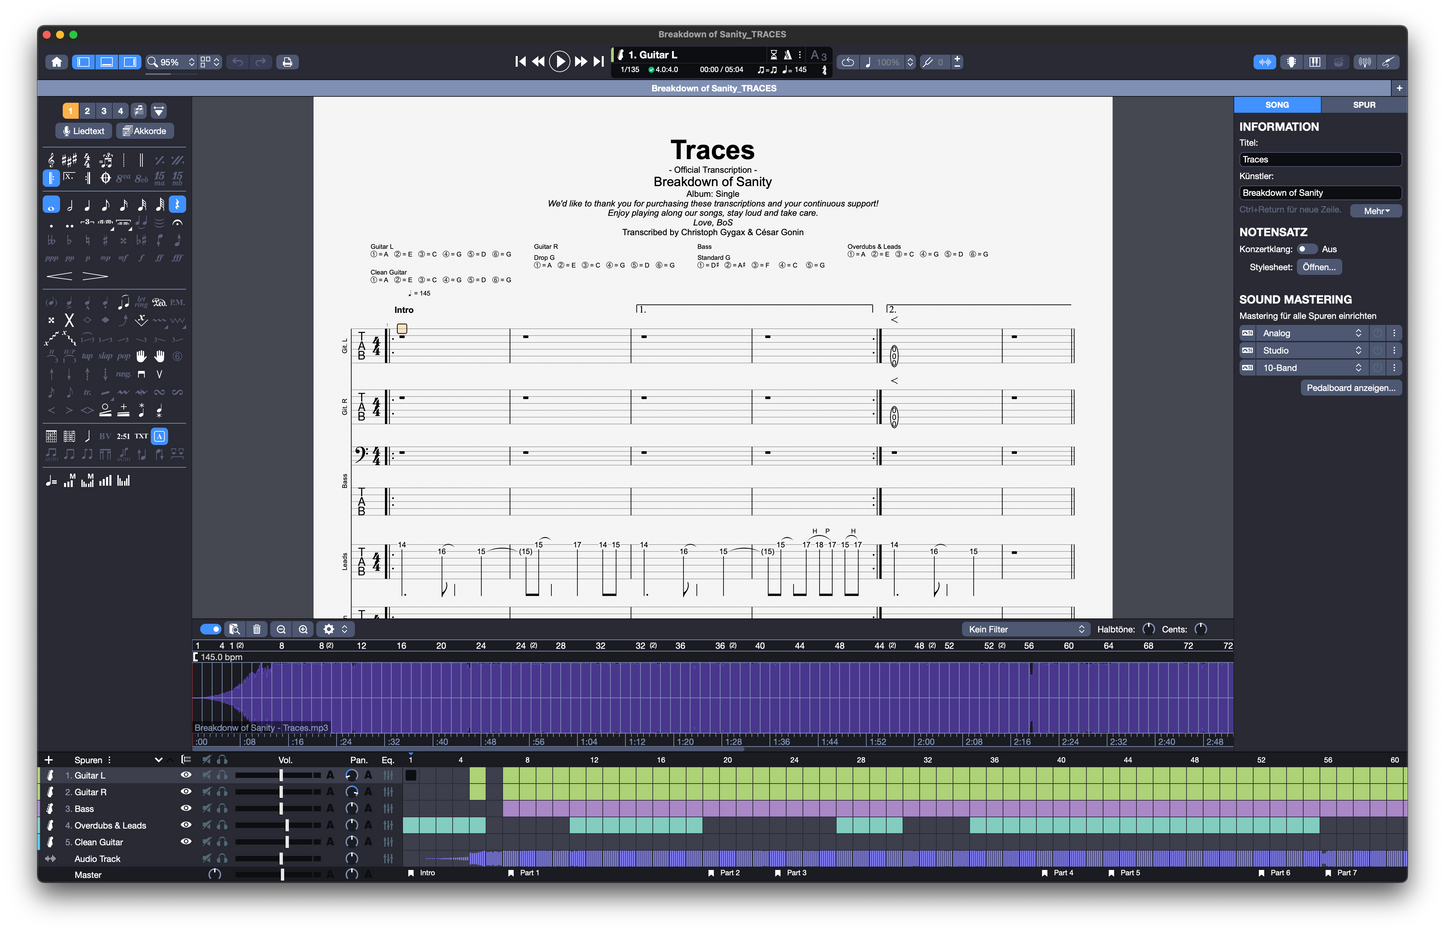Click the fast-forward button in the transport
This screenshot has width=1445, height=932.
(581, 62)
